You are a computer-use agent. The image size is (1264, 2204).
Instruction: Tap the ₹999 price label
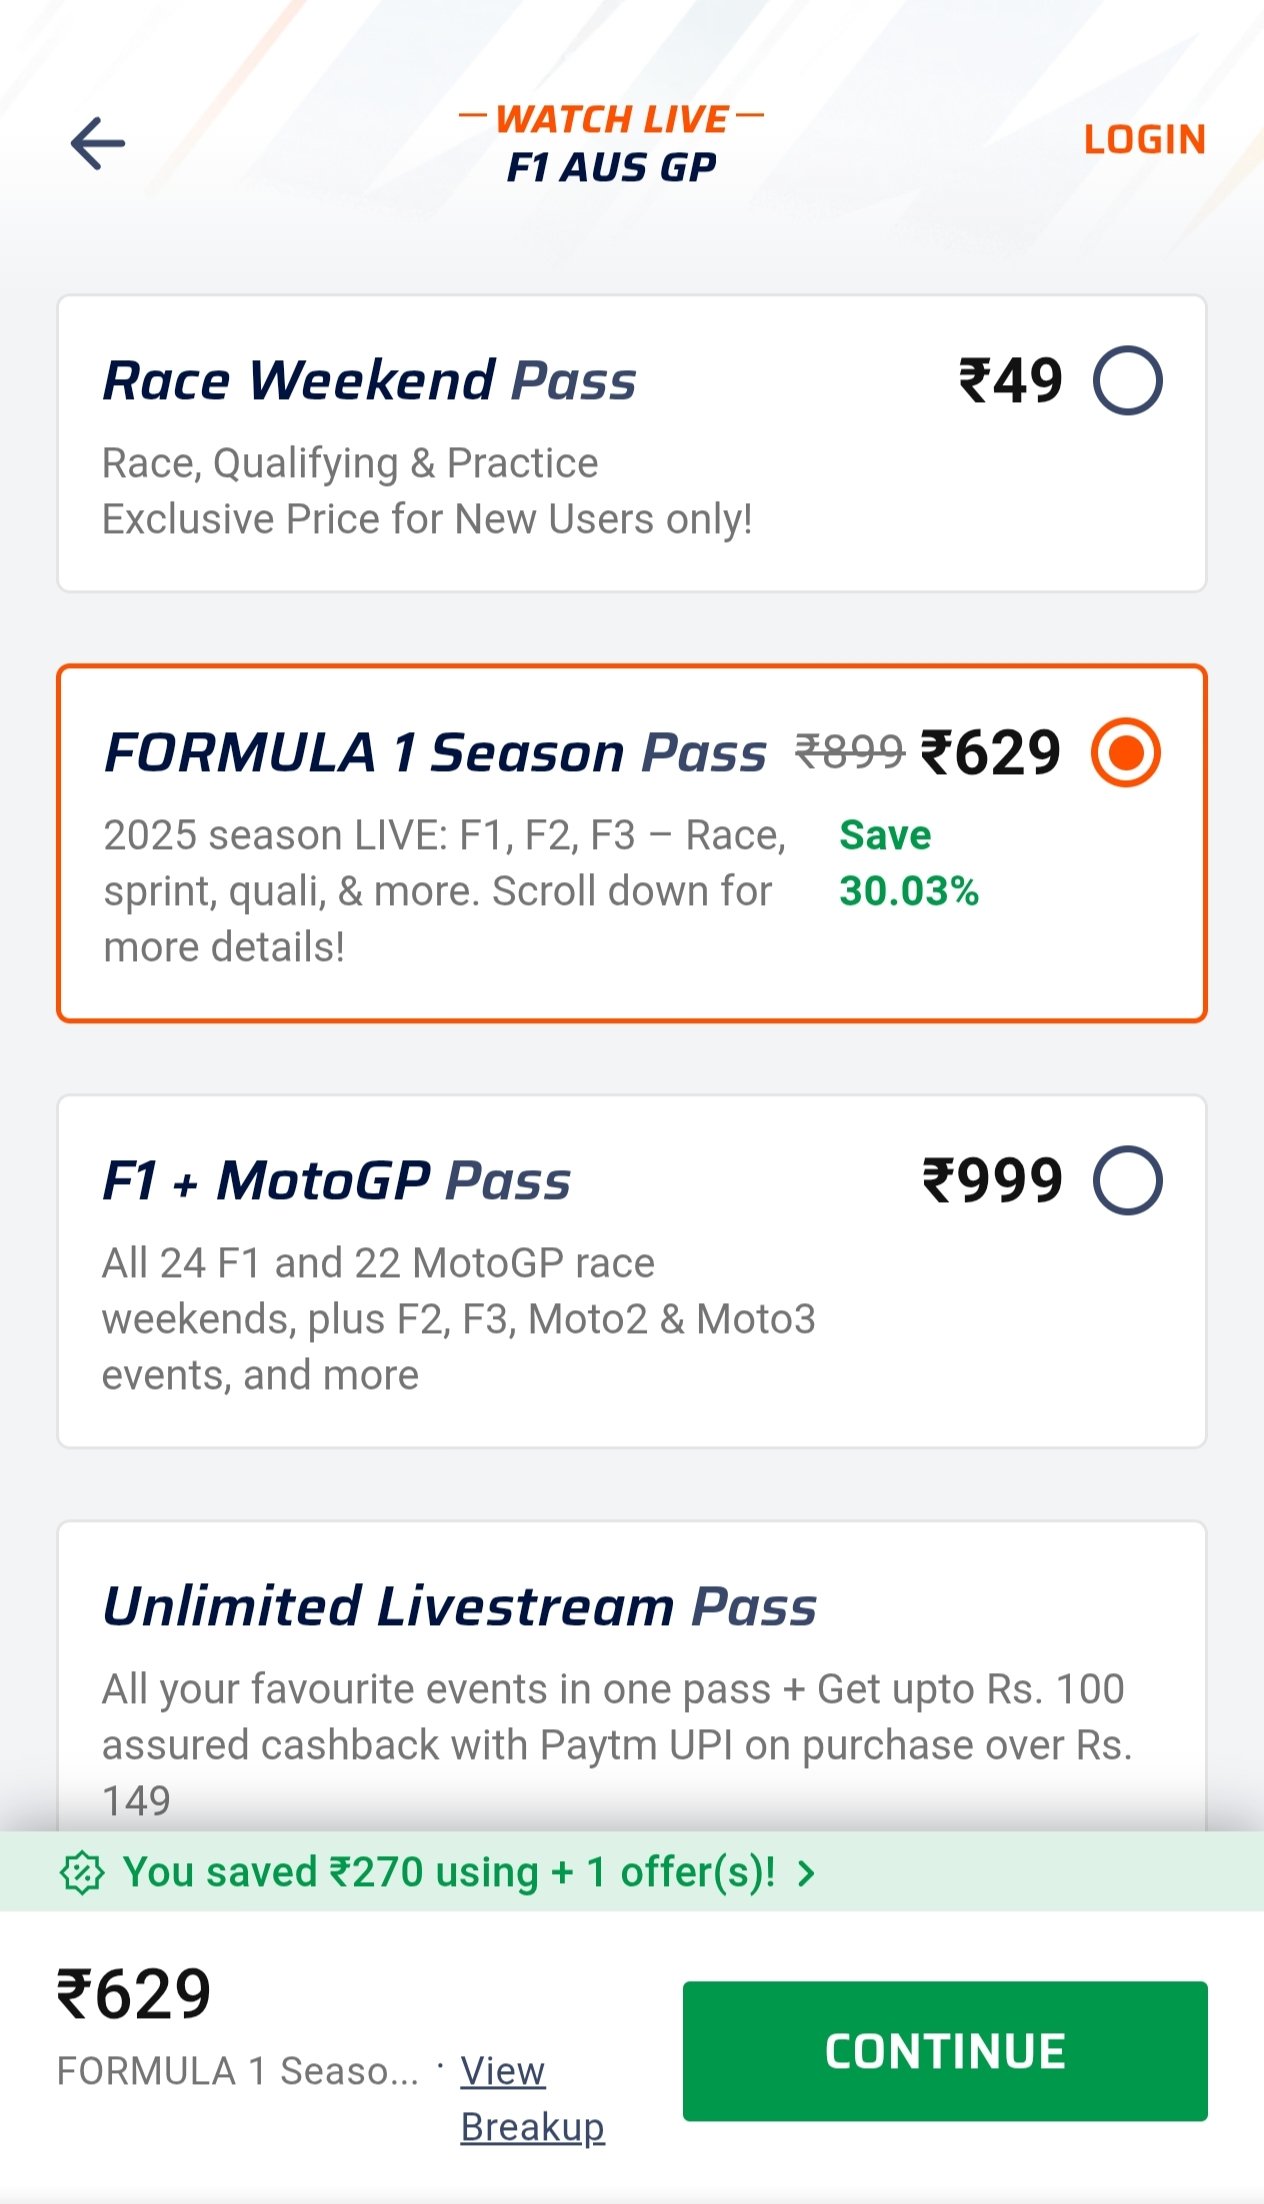992,1181
